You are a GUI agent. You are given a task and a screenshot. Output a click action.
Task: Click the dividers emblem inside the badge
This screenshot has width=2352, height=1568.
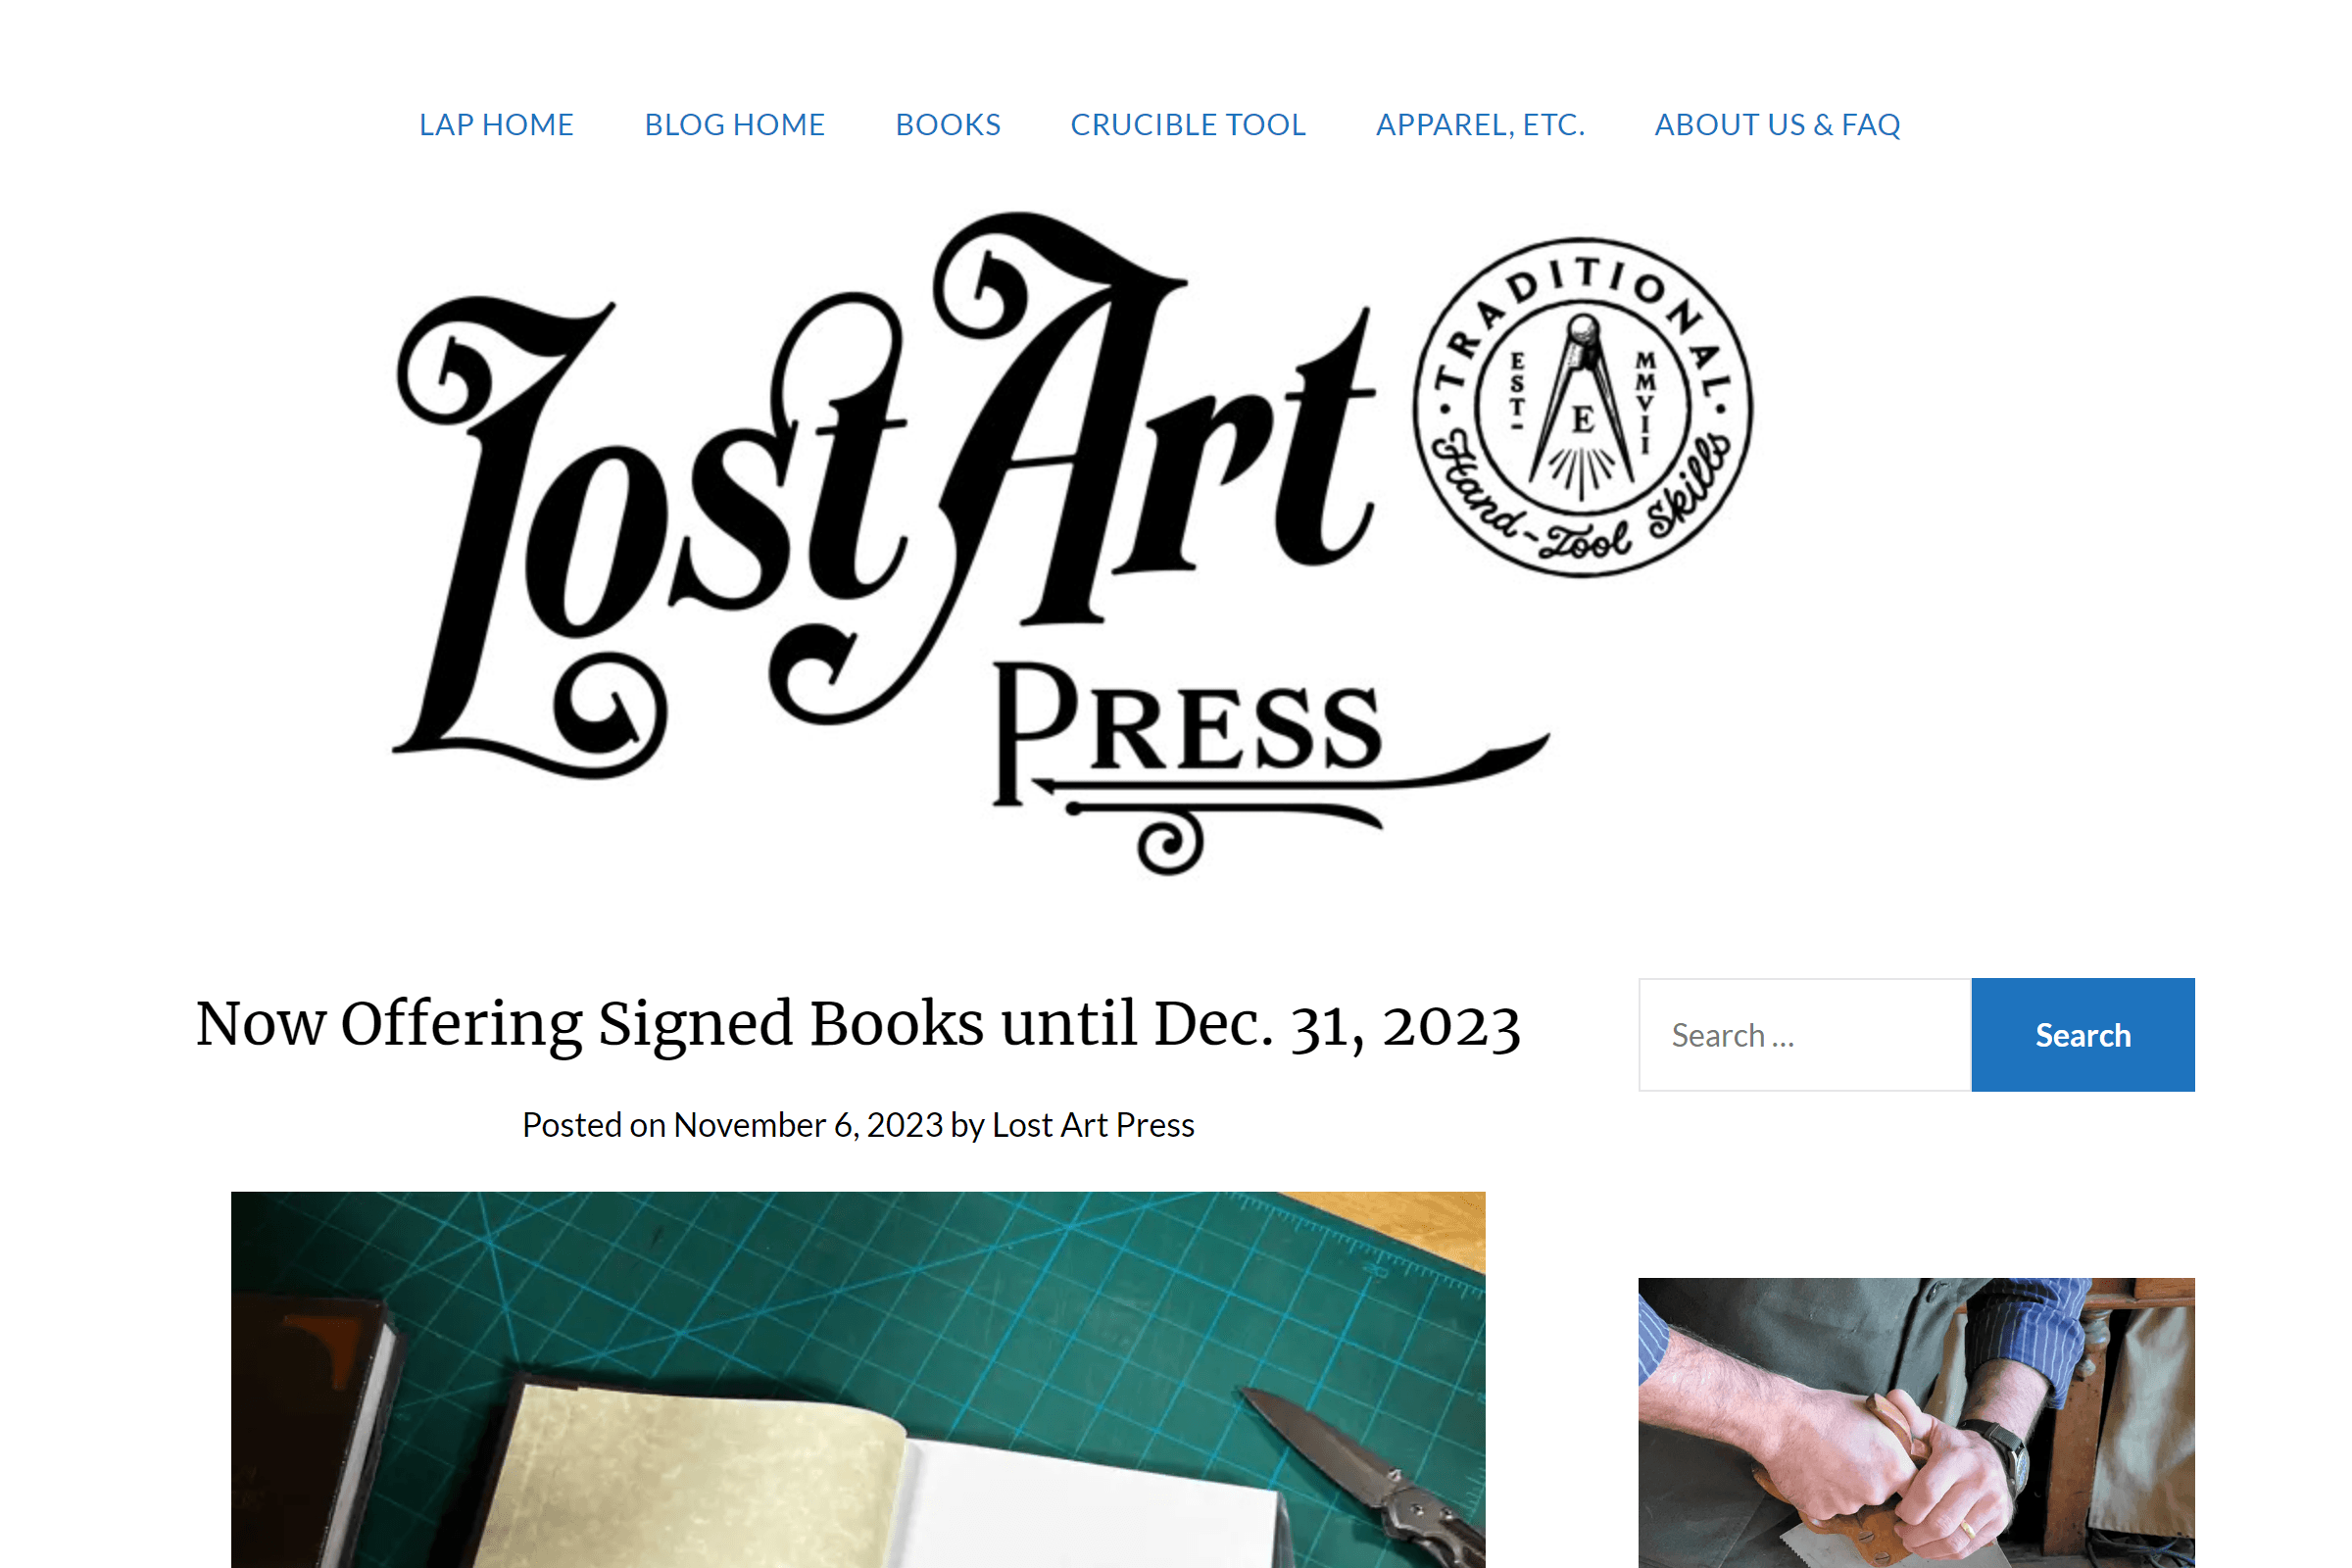[x=1583, y=408]
